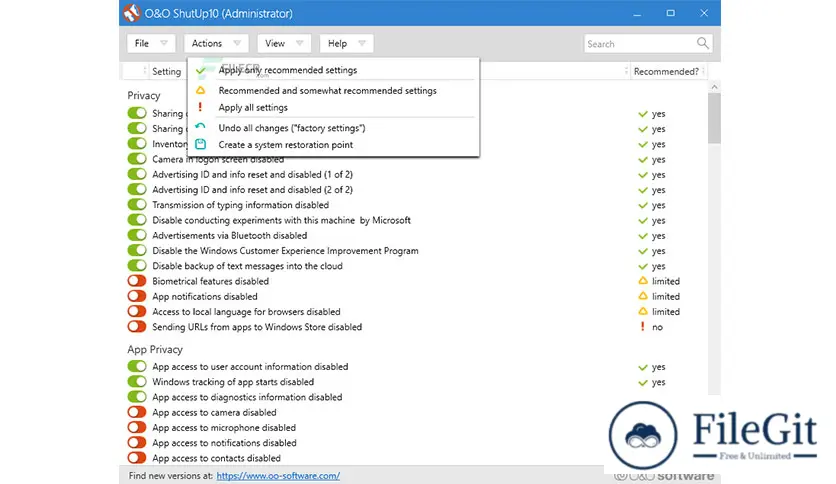Click the yes checkmark for App access to user account
This screenshot has height=484, width=836.
(x=643, y=367)
